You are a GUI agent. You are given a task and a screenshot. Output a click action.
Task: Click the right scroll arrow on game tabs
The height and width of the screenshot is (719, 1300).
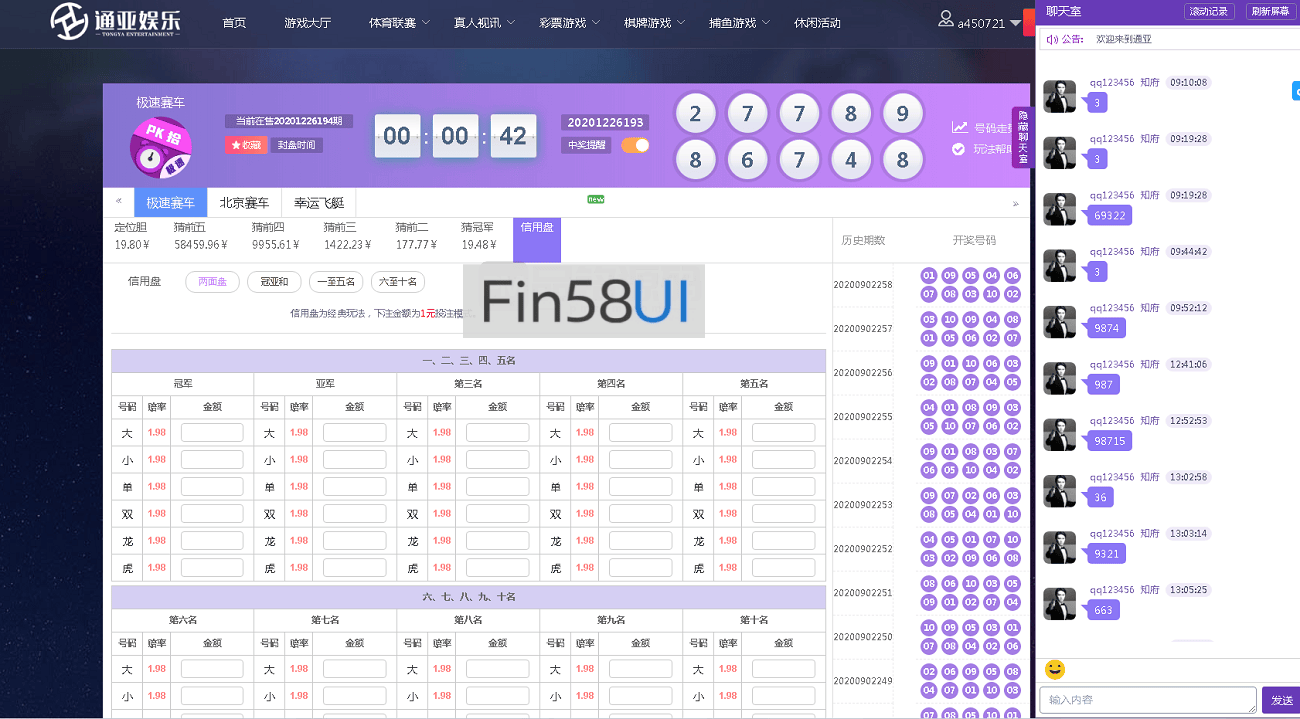coord(1016,203)
